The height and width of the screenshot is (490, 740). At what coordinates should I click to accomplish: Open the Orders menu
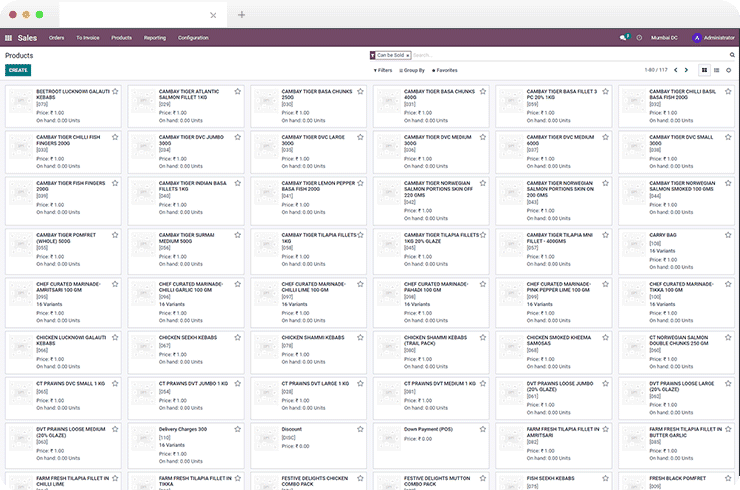point(56,38)
